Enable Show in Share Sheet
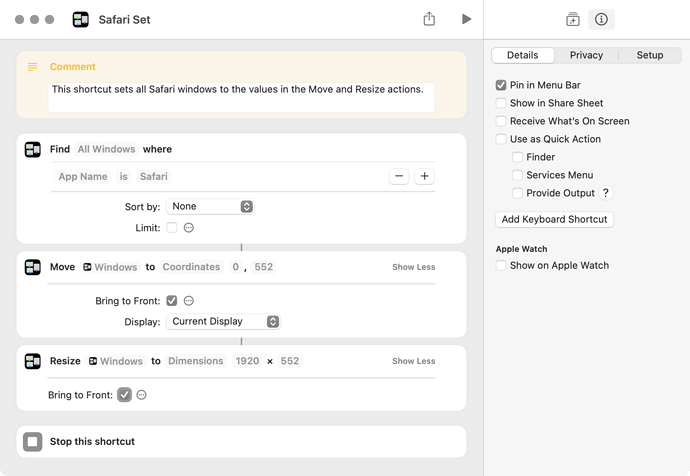The width and height of the screenshot is (690, 476). click(501, 103)
